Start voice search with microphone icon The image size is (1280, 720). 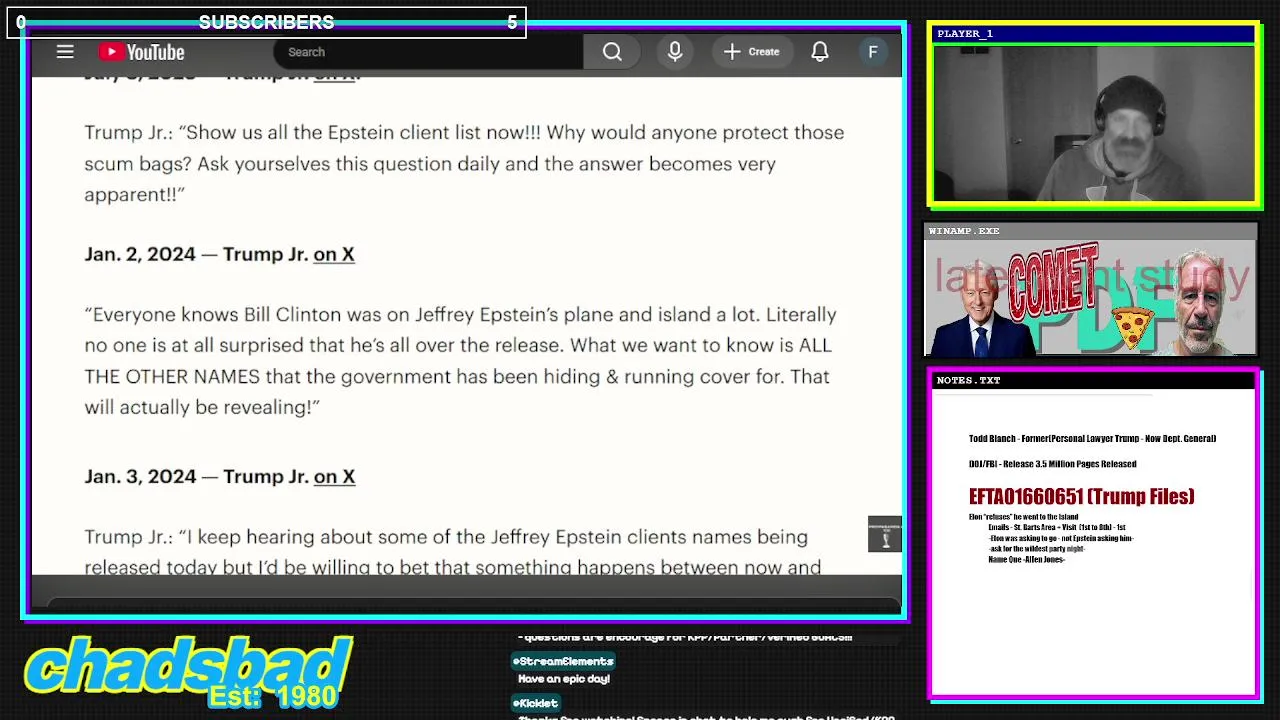click(675, 52)
